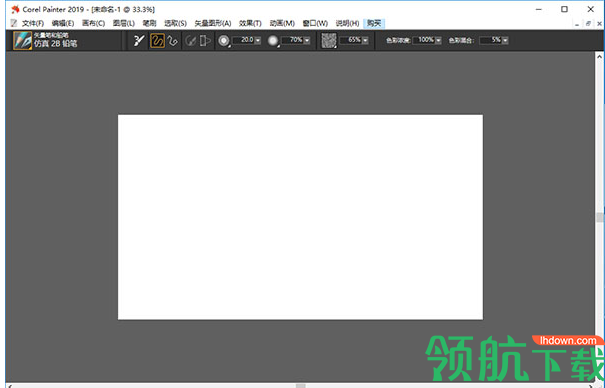The height and width of the screenshot is (388, 605).
Task: Click the 色彩浓度 100% value field
Action: pyautogui.click(x=424, y=40)
